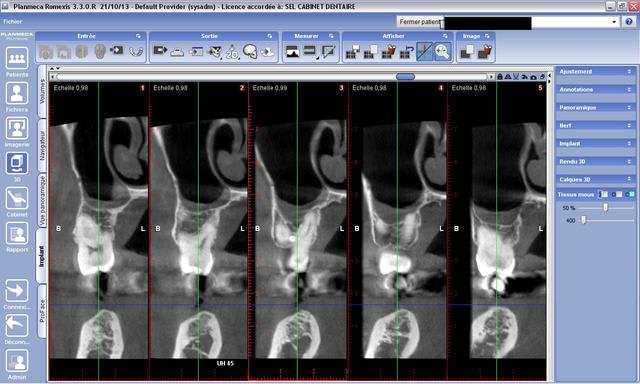Image resolution: width=640 pixels, height=384 pixels.
Task: Expand the Ajustement panel
Action: (x=596, y=71)
